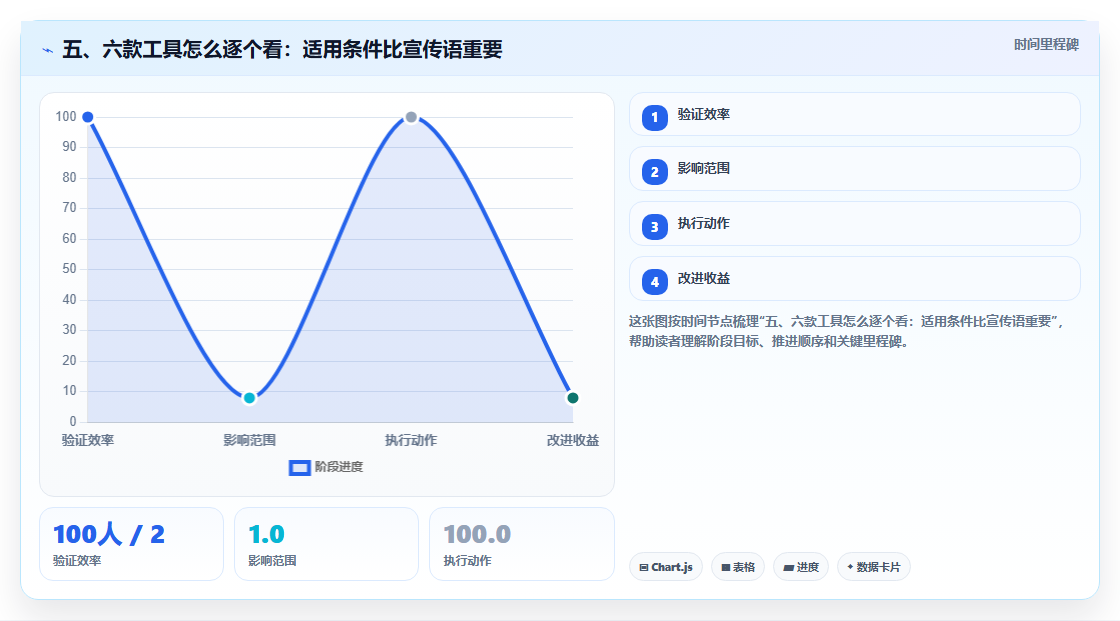Click the 表格 tag chip

coord(738,567)
